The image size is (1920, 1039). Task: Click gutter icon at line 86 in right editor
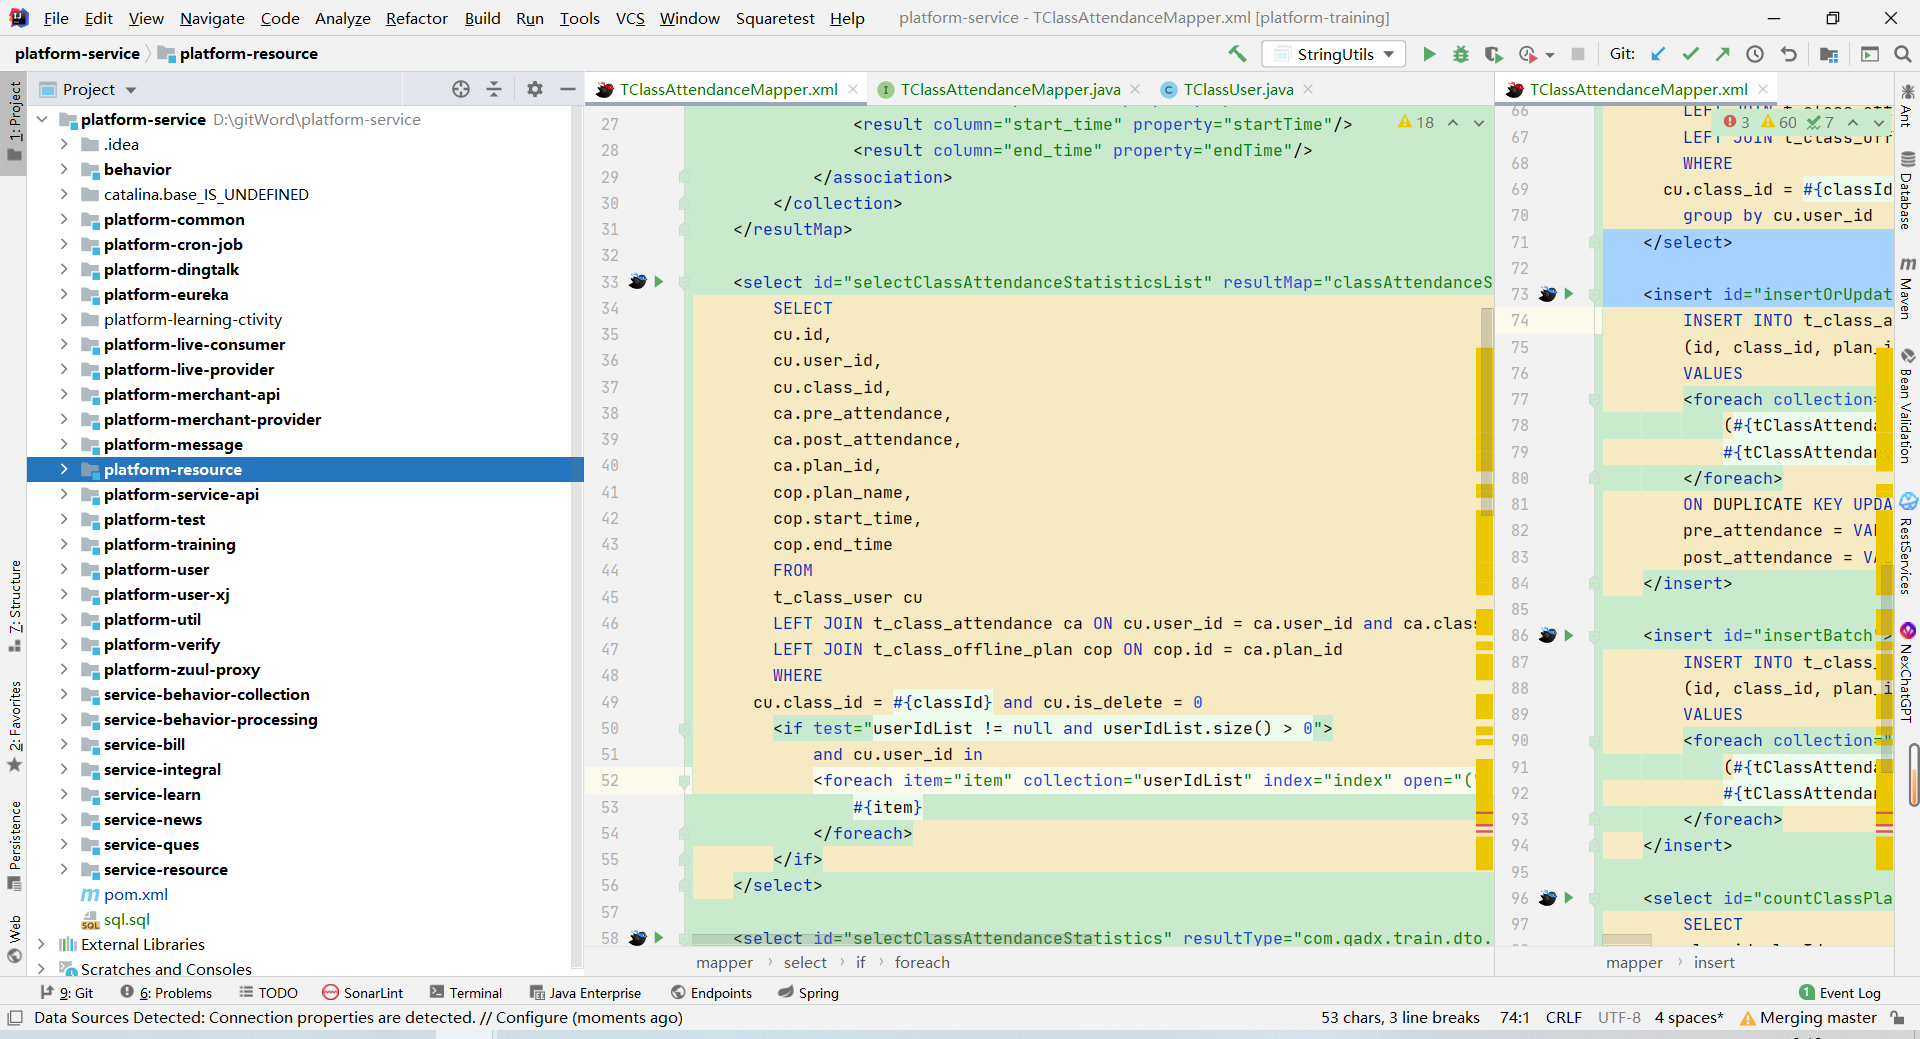tap(1548, 635)
